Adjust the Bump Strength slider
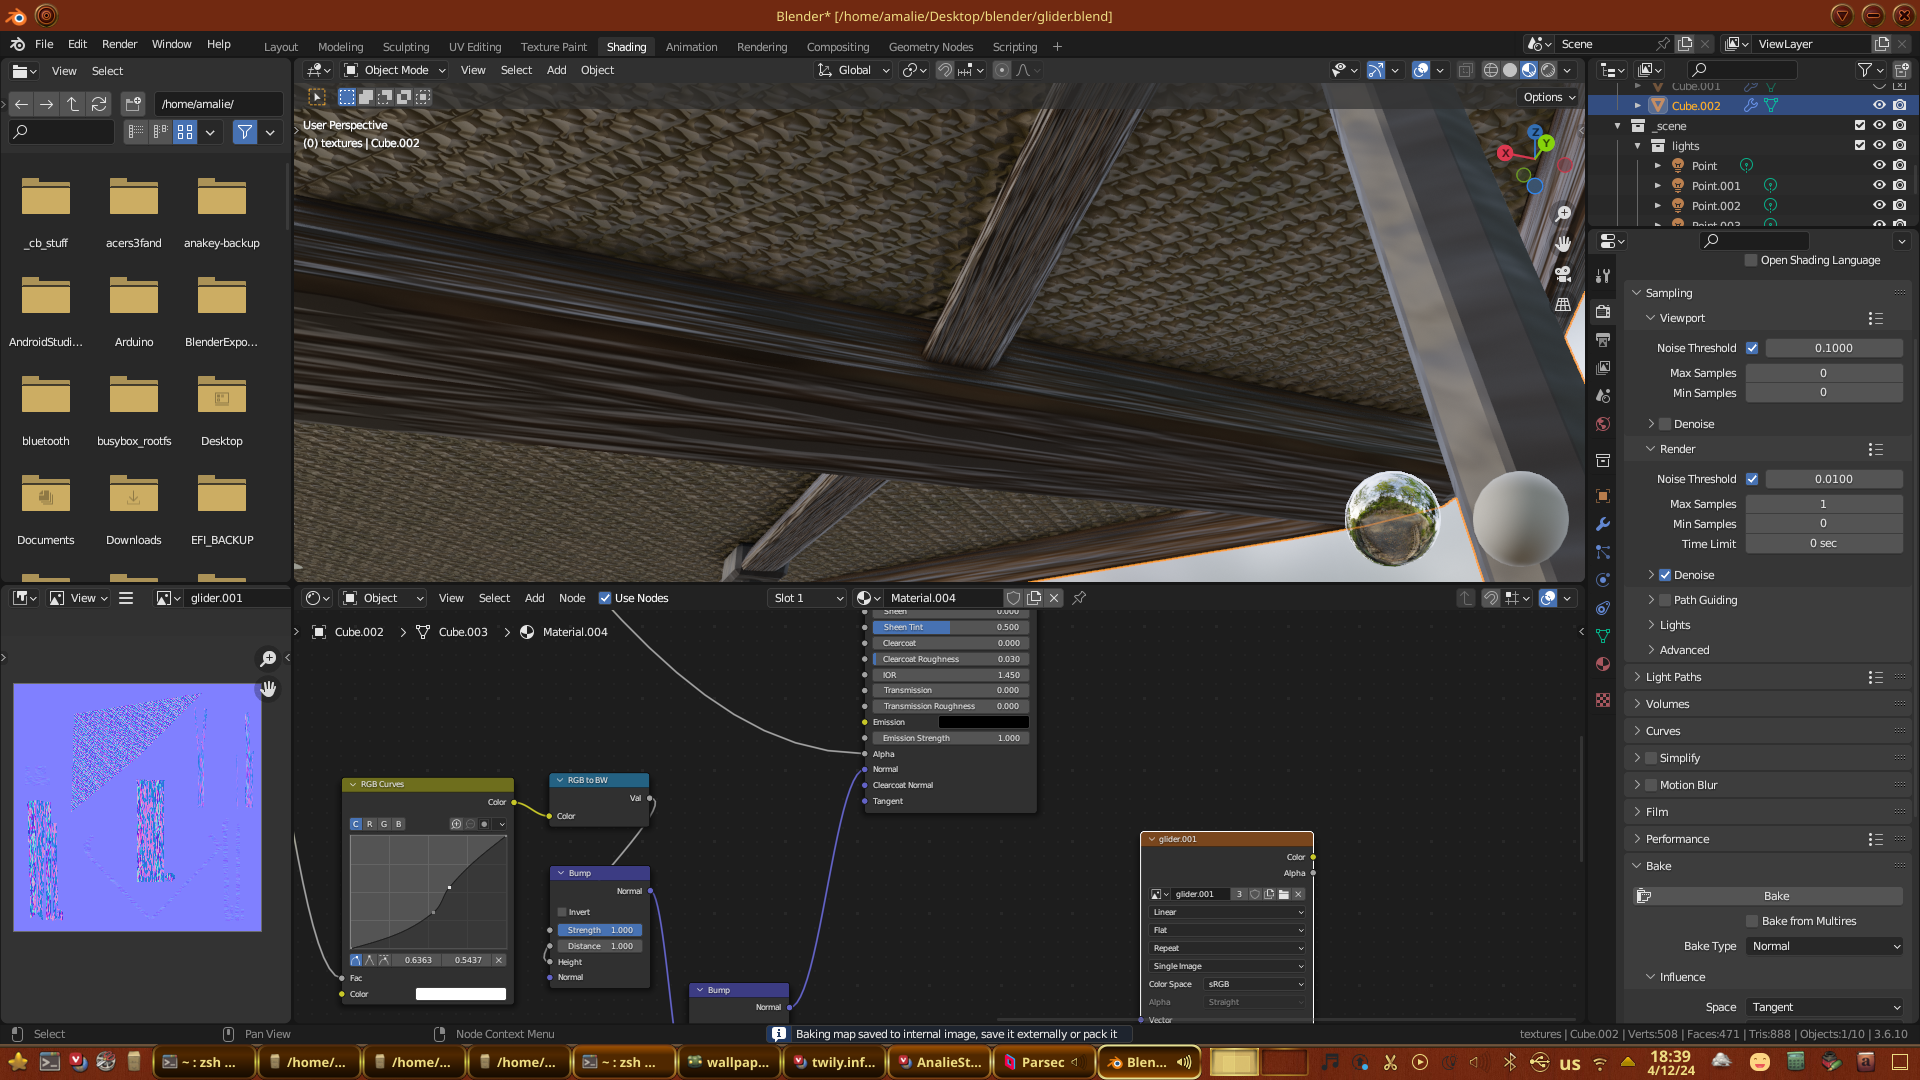This screenshot has height=1080, width=1920. (x=600, y=930)
